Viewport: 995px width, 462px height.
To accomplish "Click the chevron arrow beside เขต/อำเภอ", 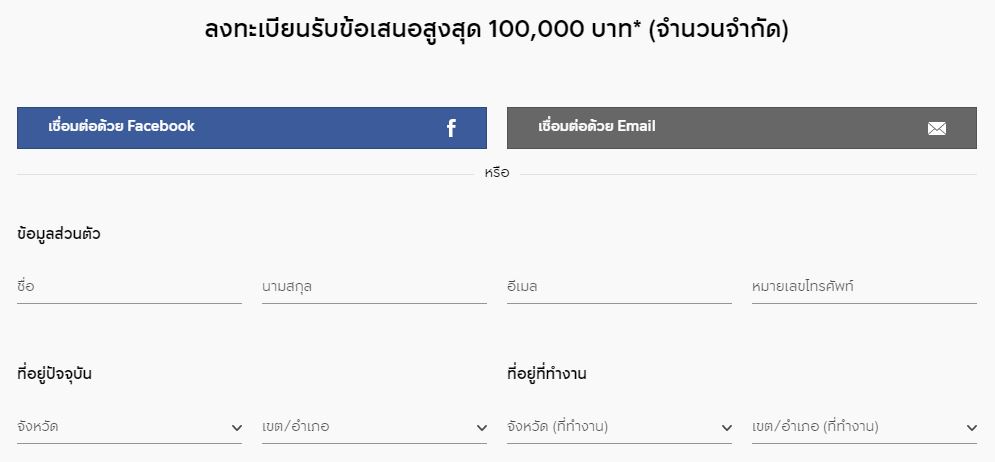I will (482, 428).
